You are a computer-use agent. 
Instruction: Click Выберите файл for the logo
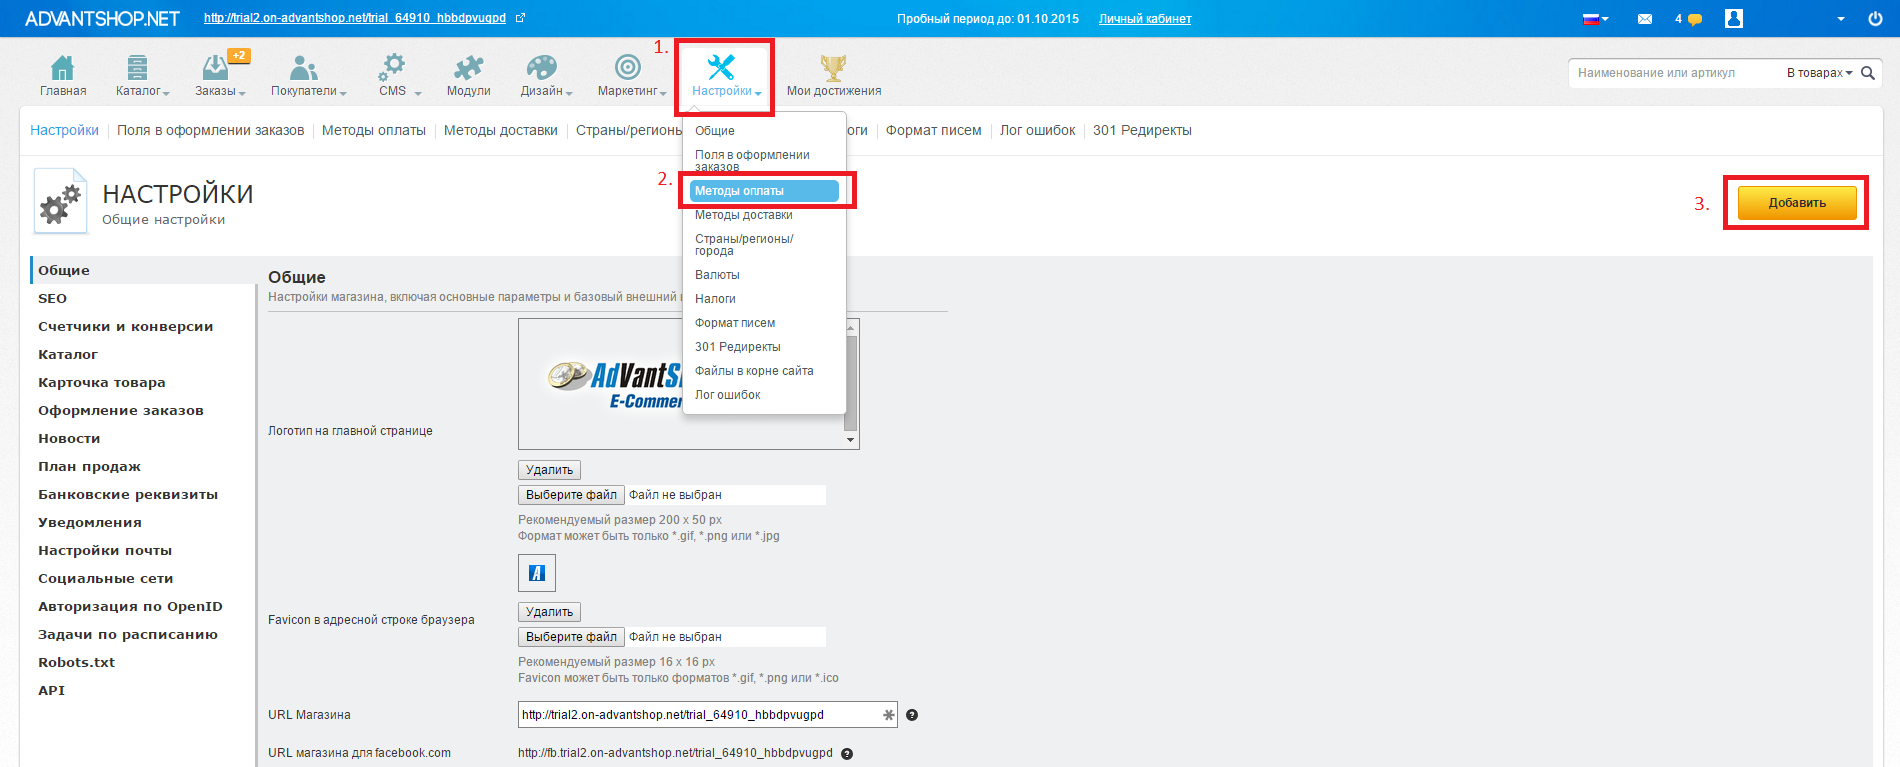[571, 495]
